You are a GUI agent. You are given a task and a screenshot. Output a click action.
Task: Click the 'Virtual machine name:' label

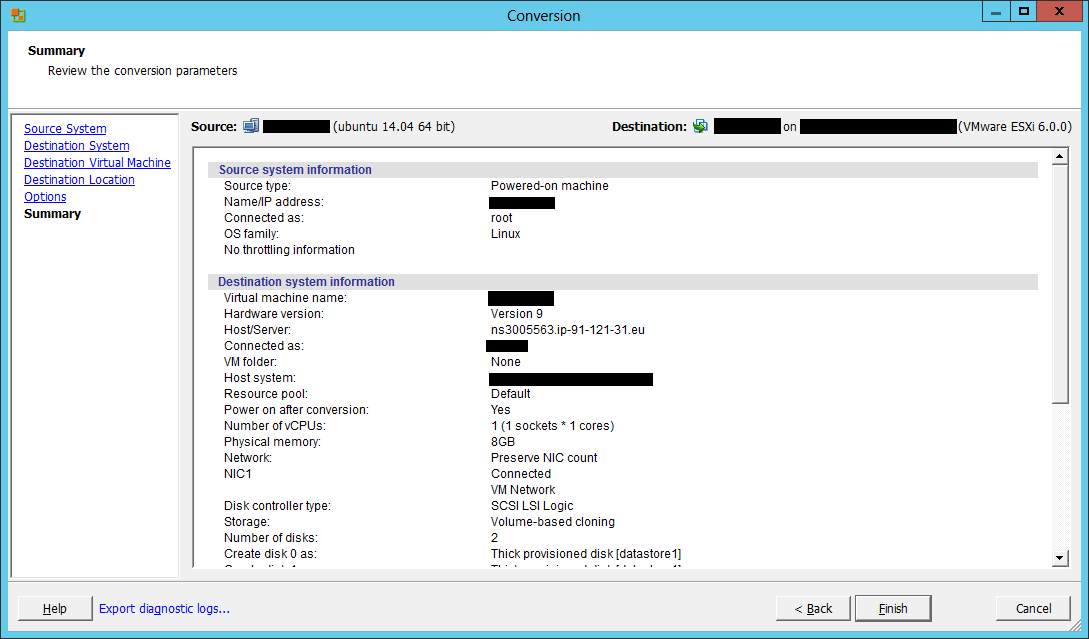285,297
